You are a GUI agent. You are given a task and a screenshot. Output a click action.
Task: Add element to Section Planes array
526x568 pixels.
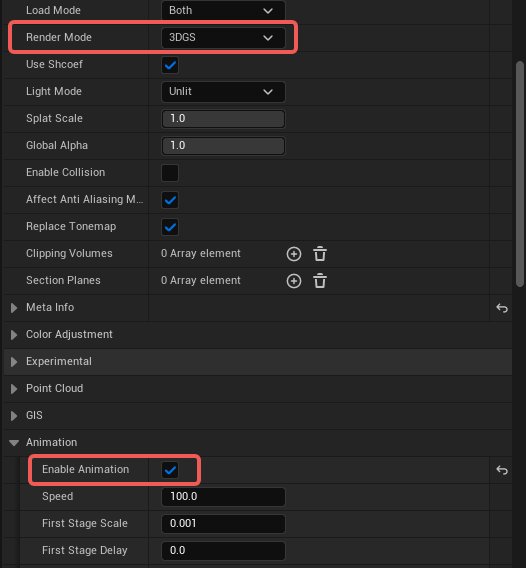(293, 281)
